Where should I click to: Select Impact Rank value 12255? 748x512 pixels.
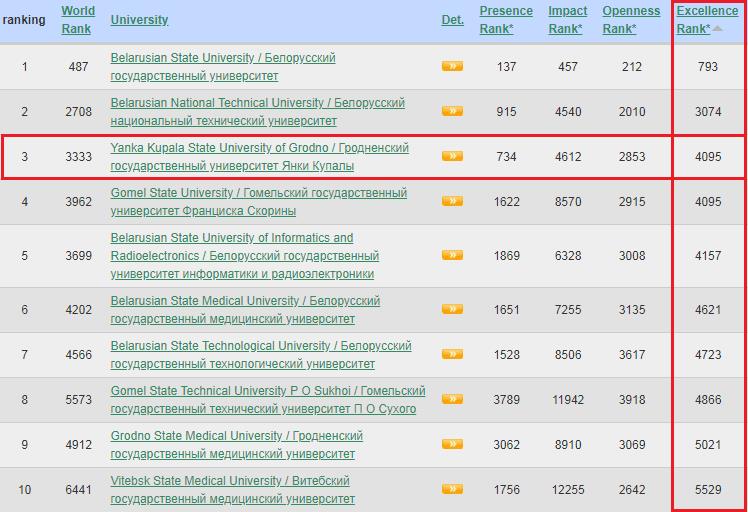(x=568, y=490)
